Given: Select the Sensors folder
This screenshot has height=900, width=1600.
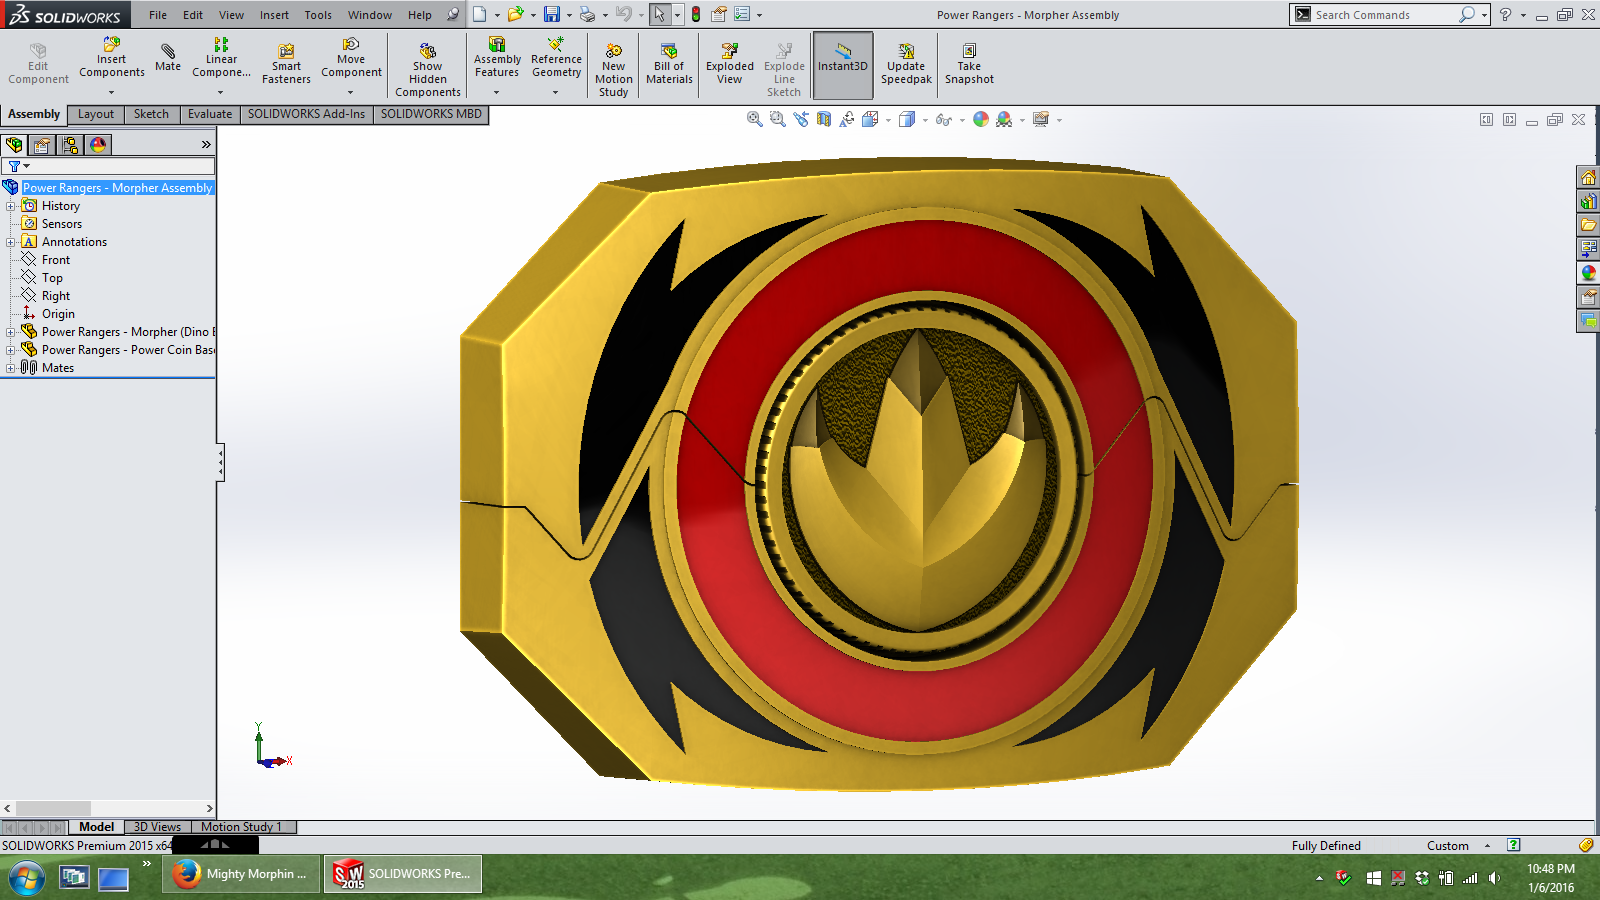Looking at the screenshot, I should pos(62,224).
